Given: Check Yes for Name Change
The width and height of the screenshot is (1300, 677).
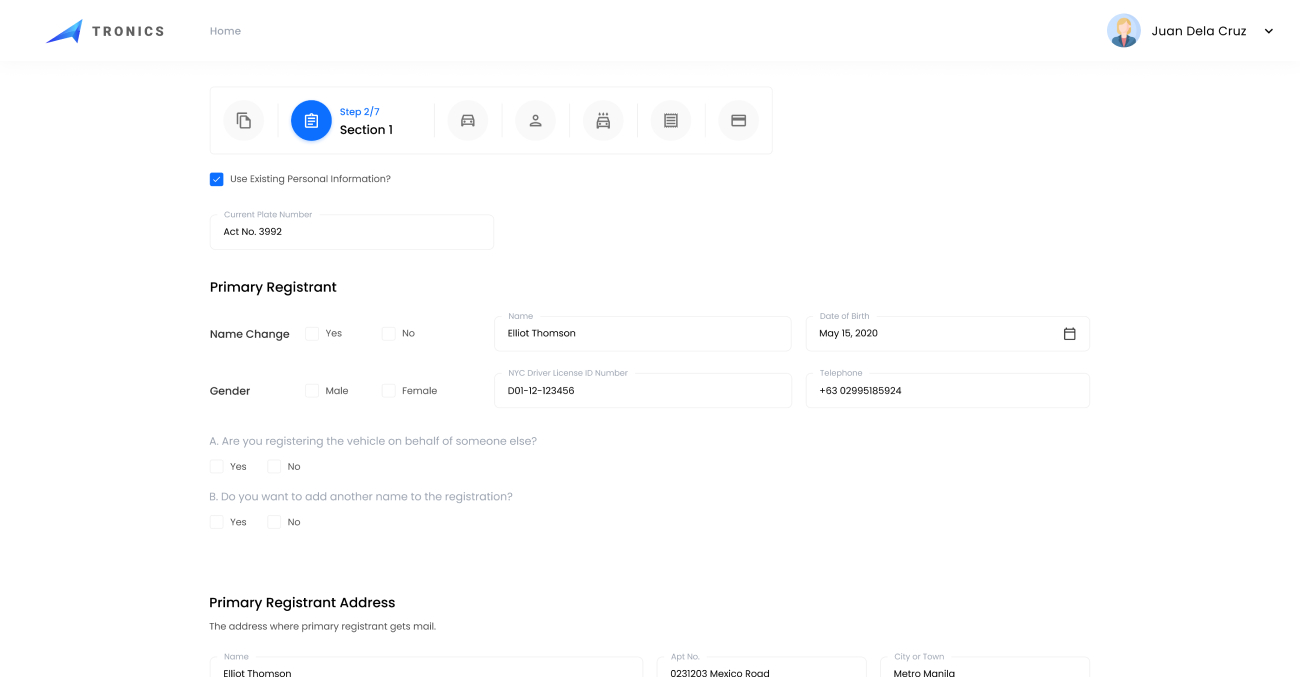Looking at the screenshot, I should pyautogui.click(x=313, y=334).
